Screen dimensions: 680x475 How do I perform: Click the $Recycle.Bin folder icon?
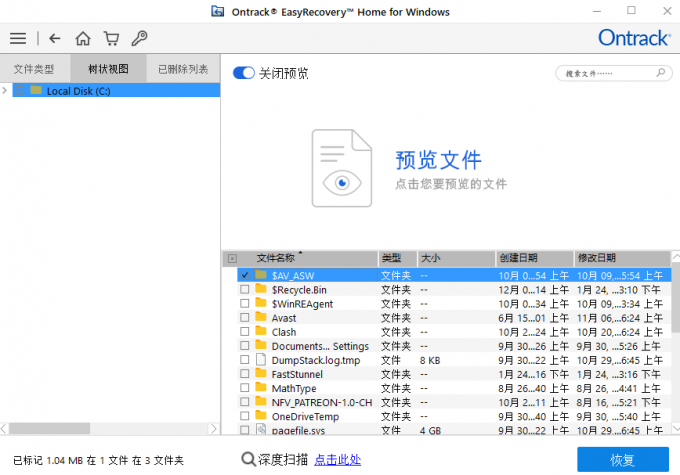tap(261, 289)
